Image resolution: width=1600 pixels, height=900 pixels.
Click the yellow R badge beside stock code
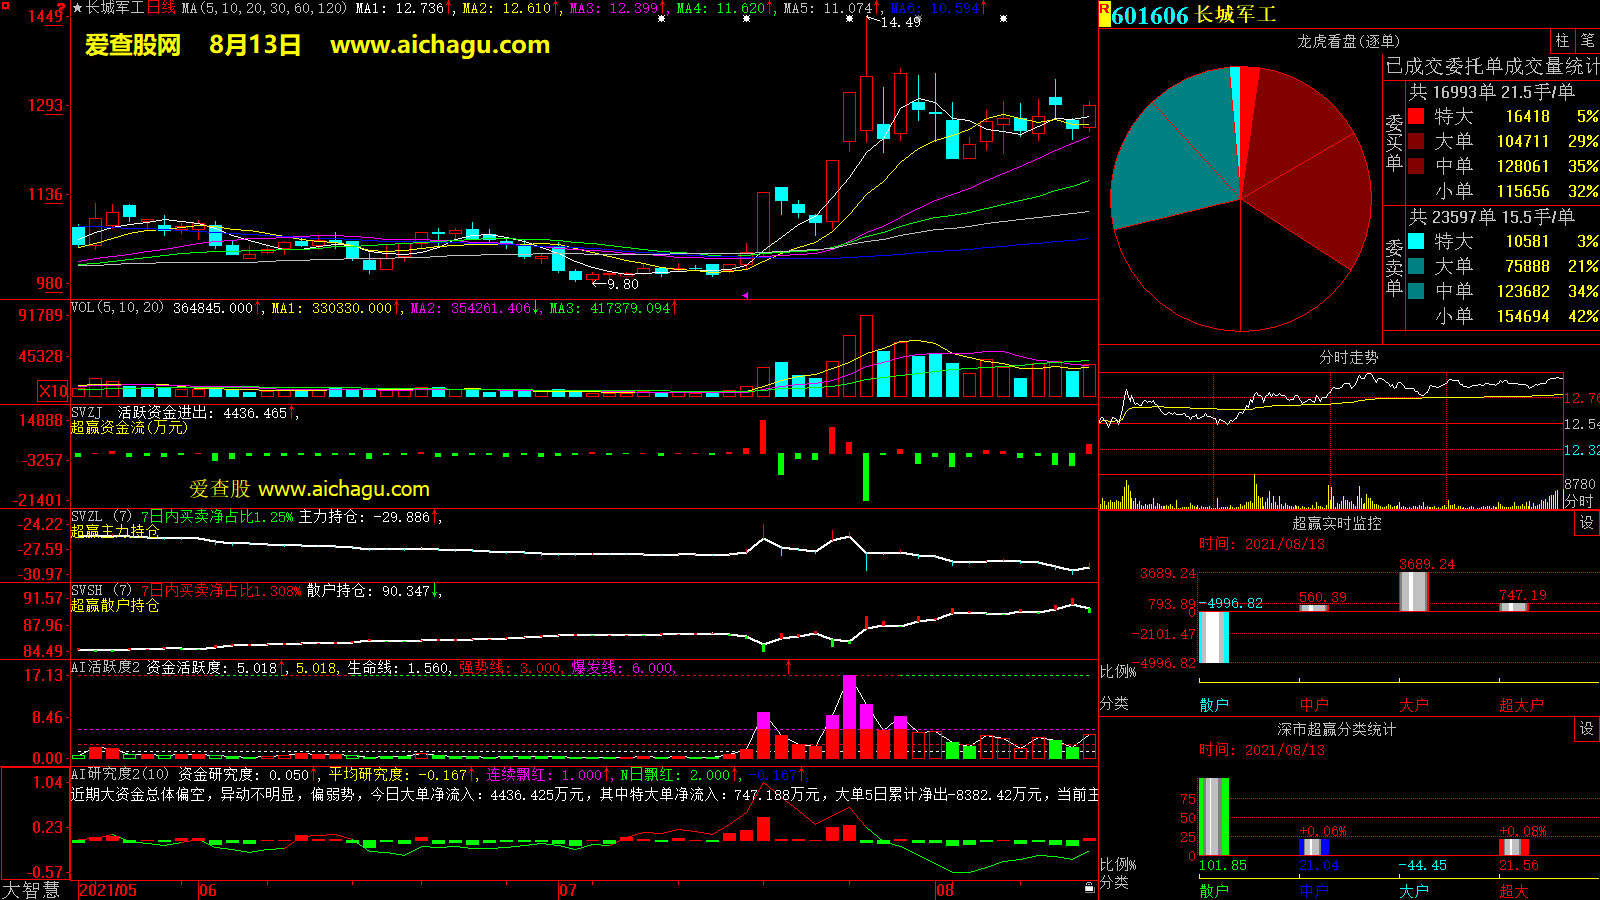pyautogui.click(x=1104, y=14)
